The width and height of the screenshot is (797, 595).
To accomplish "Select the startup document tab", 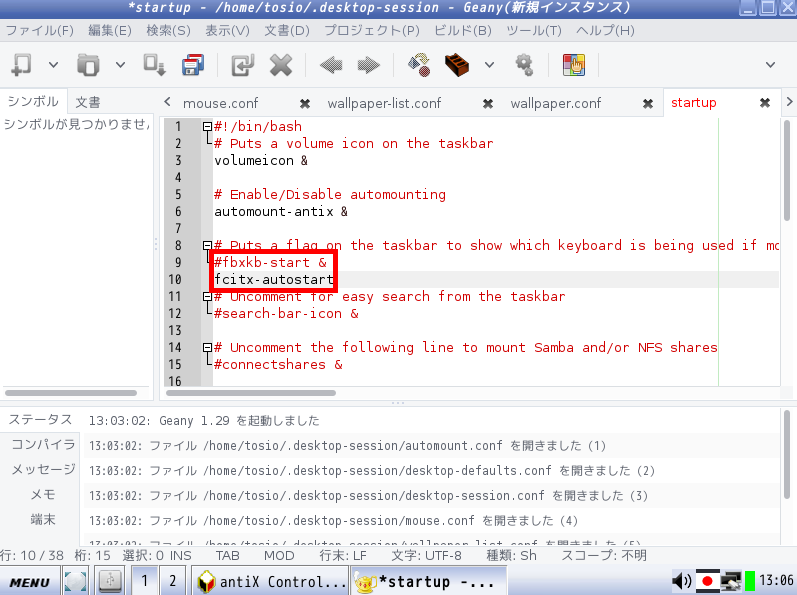I will (694, 103).
